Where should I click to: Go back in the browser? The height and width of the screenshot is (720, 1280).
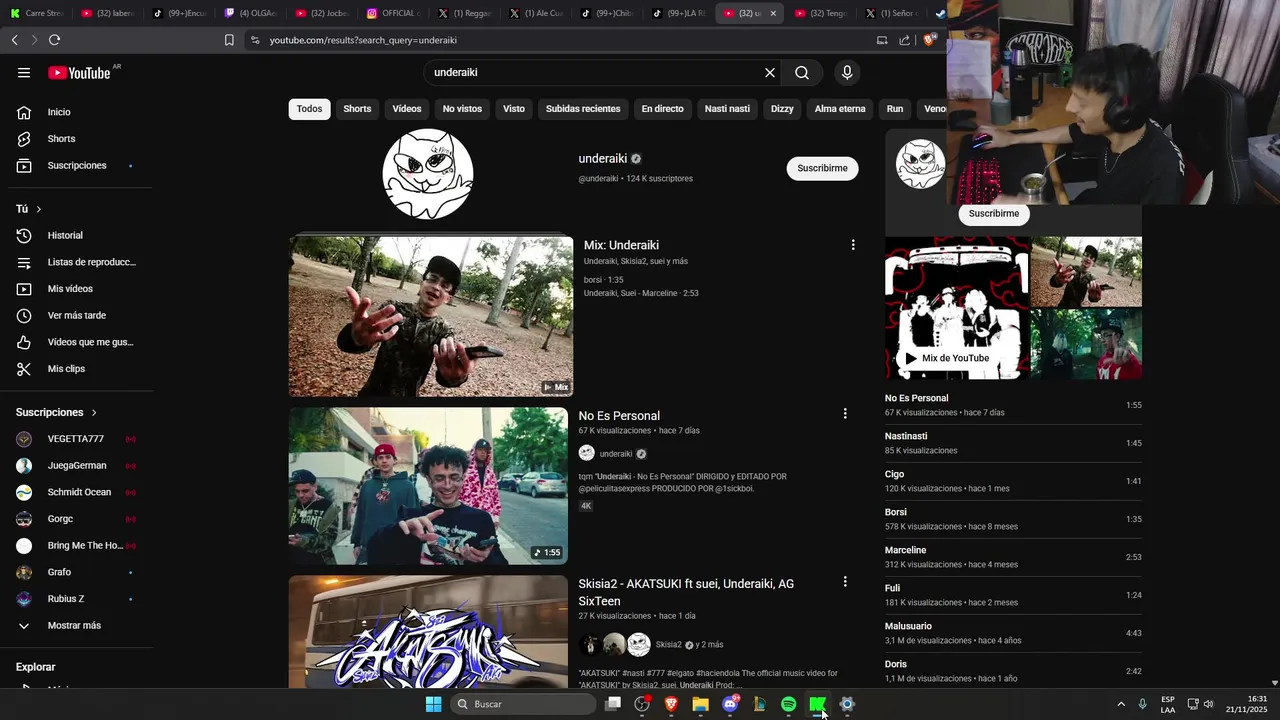[x=14, y=40]
